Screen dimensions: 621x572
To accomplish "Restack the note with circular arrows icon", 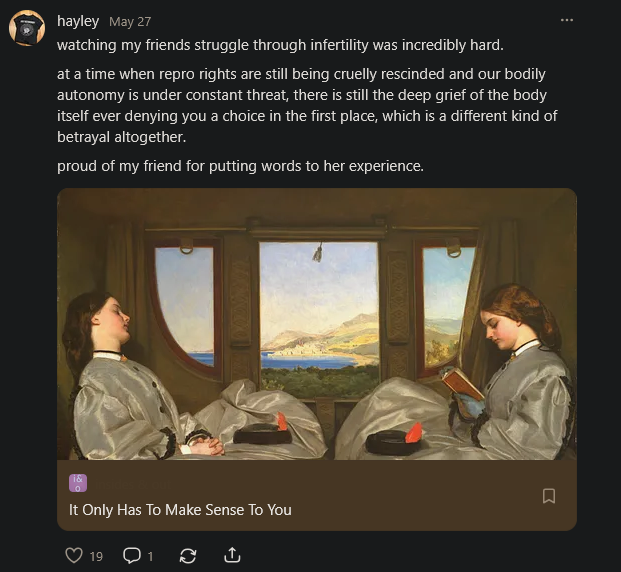I will tap(187, 555).
